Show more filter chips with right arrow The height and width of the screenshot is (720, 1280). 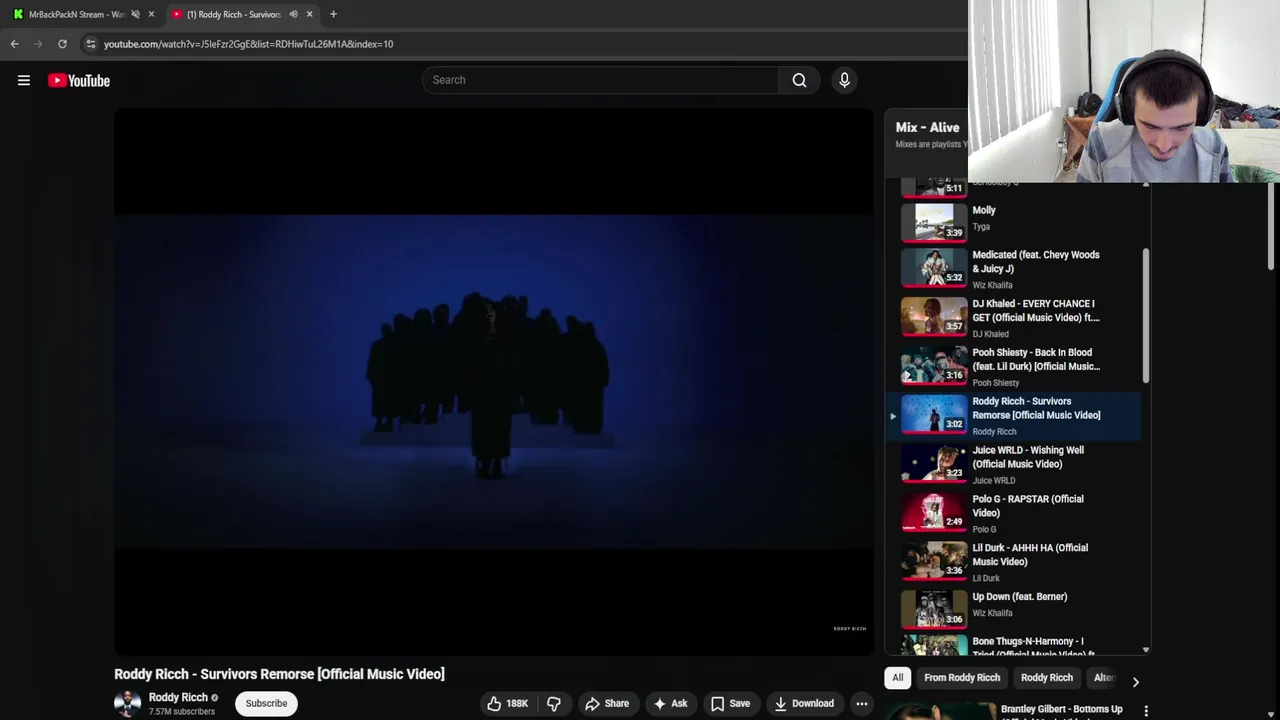pyautogui.click(x=1135, y=682)
